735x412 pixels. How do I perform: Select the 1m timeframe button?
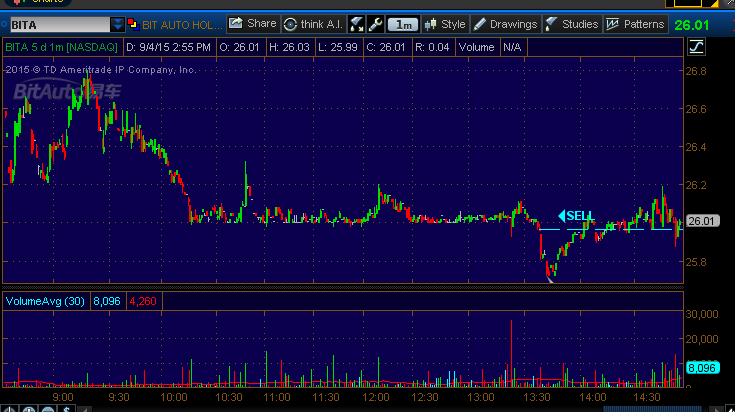click(403, 23)
